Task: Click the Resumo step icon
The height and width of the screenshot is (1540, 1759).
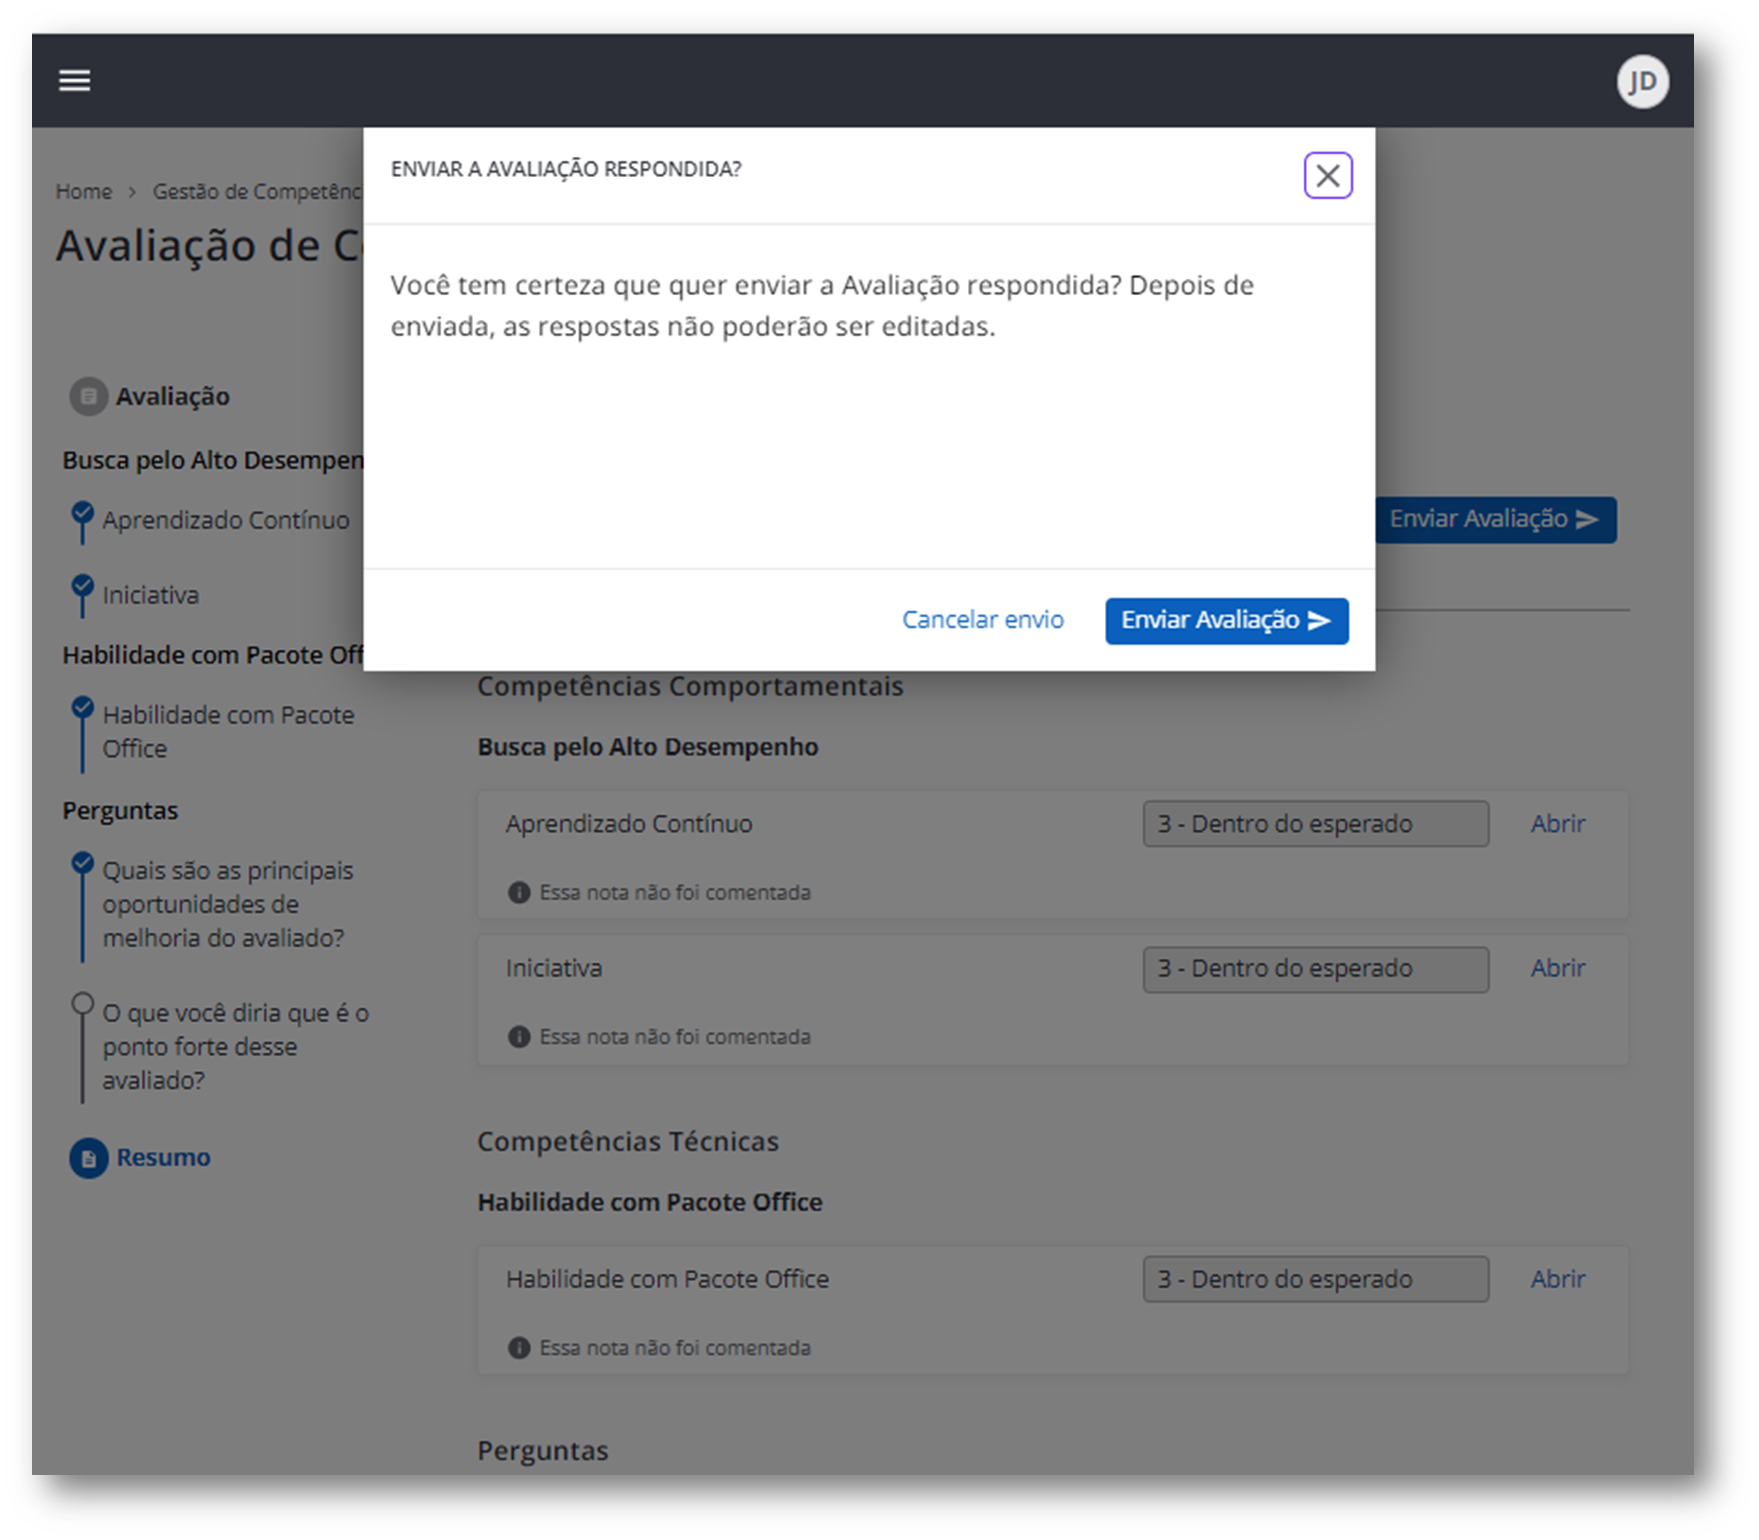Action: click(89, 1158)
